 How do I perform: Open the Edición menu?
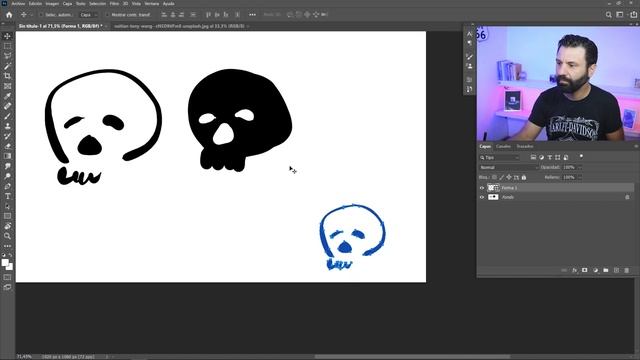click(35, 4)
